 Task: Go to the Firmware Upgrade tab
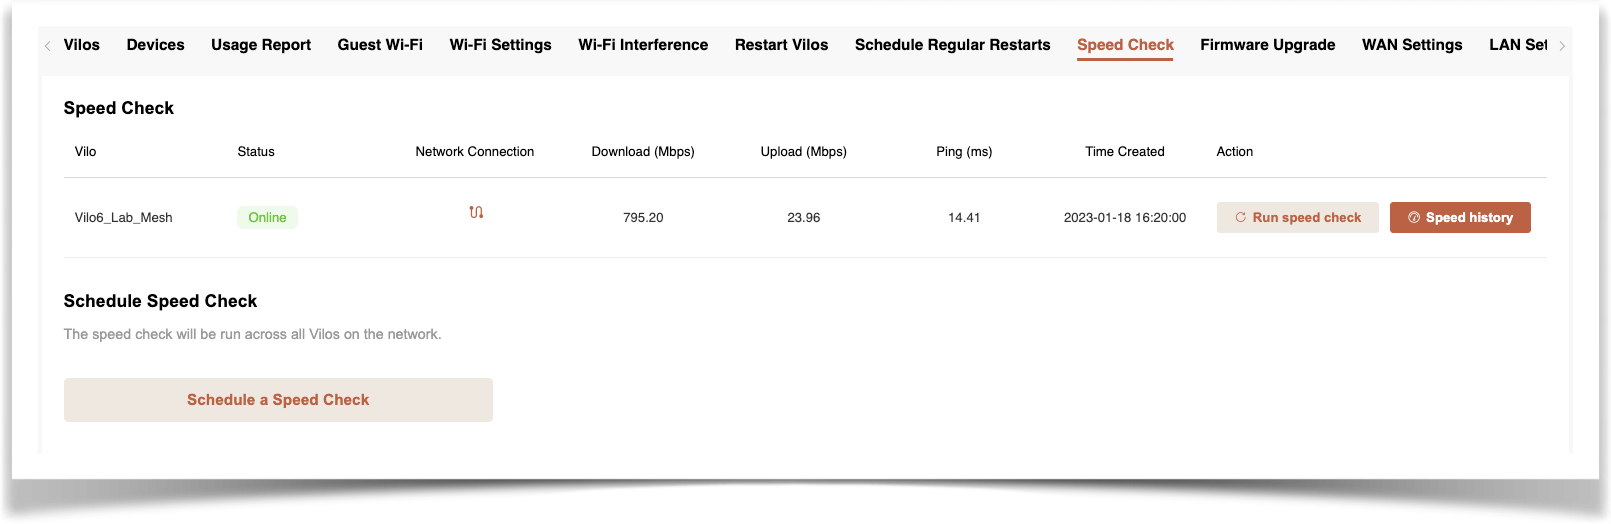(1267, 45)
